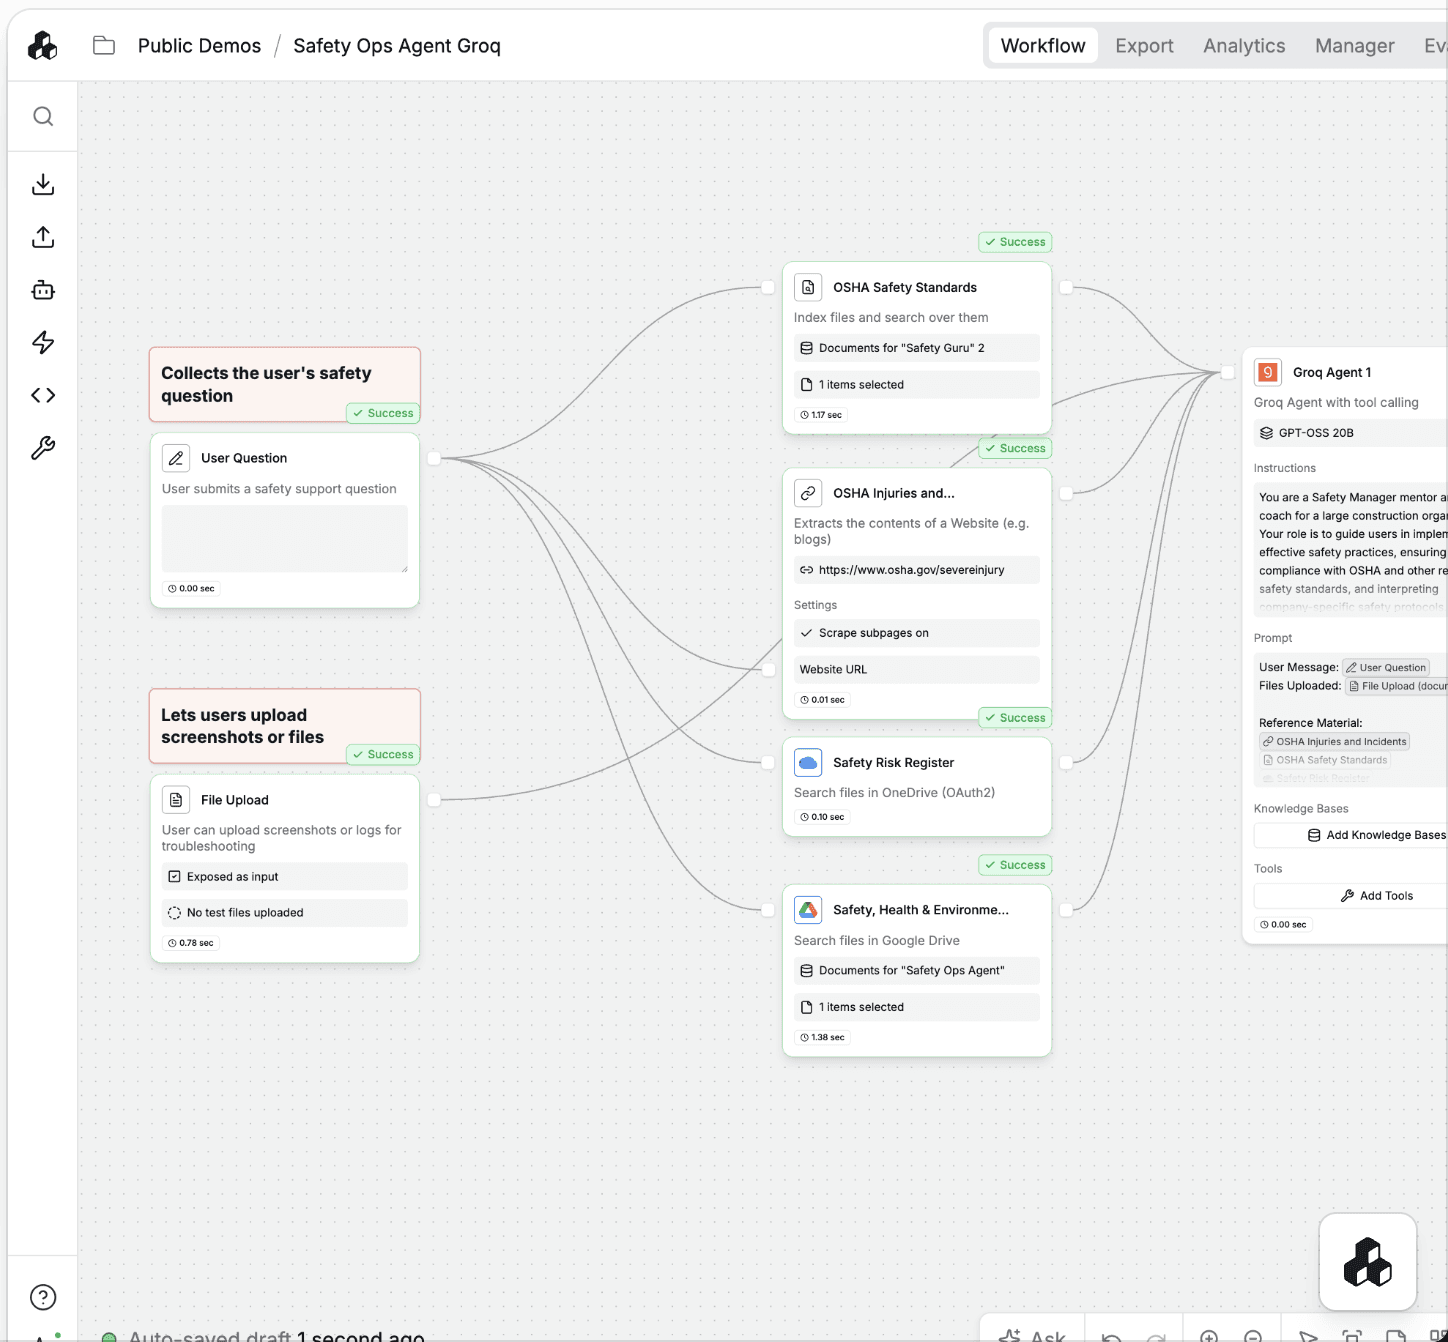
Task: Click Add Knowledge Bases button
Action: pos(1351,835)
